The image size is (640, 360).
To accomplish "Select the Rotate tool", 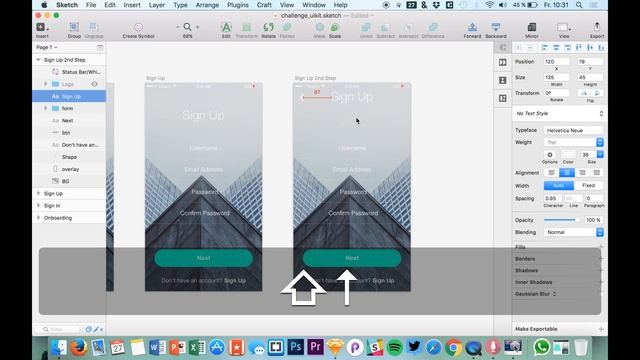I will click(x=268, y=27).
